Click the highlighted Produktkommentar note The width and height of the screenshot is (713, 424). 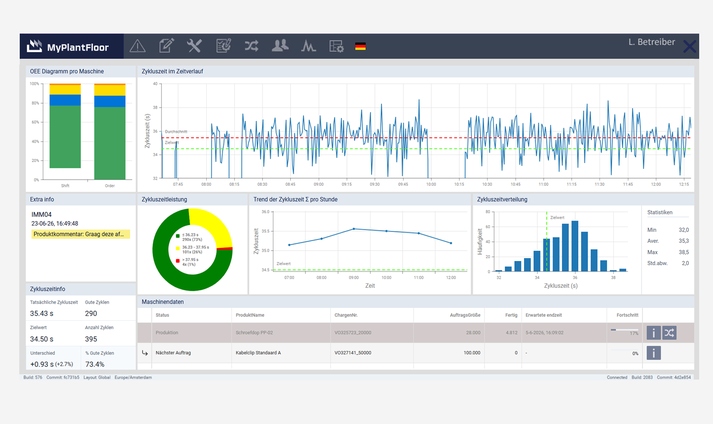tap(80, 234)
